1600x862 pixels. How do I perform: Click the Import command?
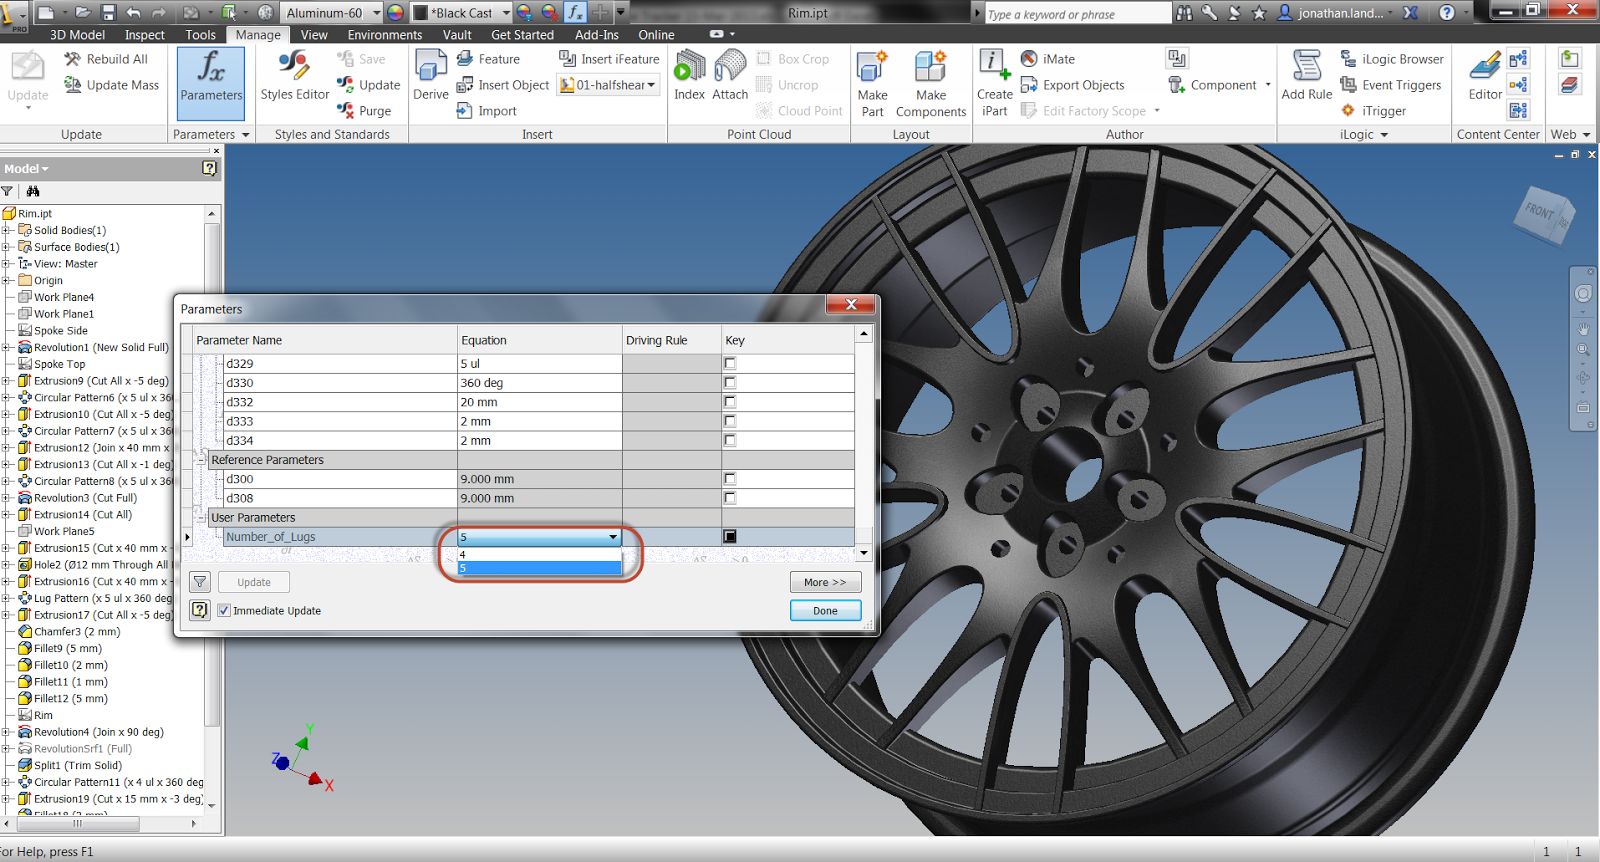487,111
